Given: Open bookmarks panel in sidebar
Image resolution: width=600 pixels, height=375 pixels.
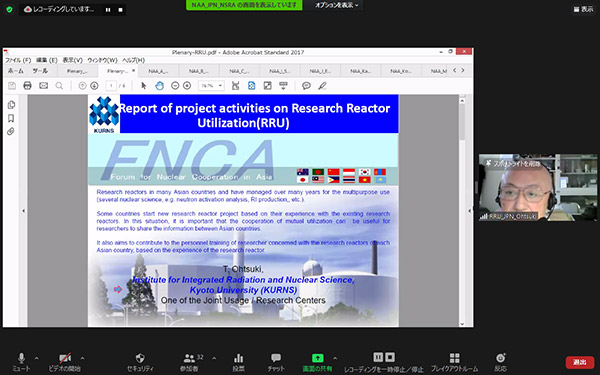Looking at the screenshot, I should coord(11,118).
